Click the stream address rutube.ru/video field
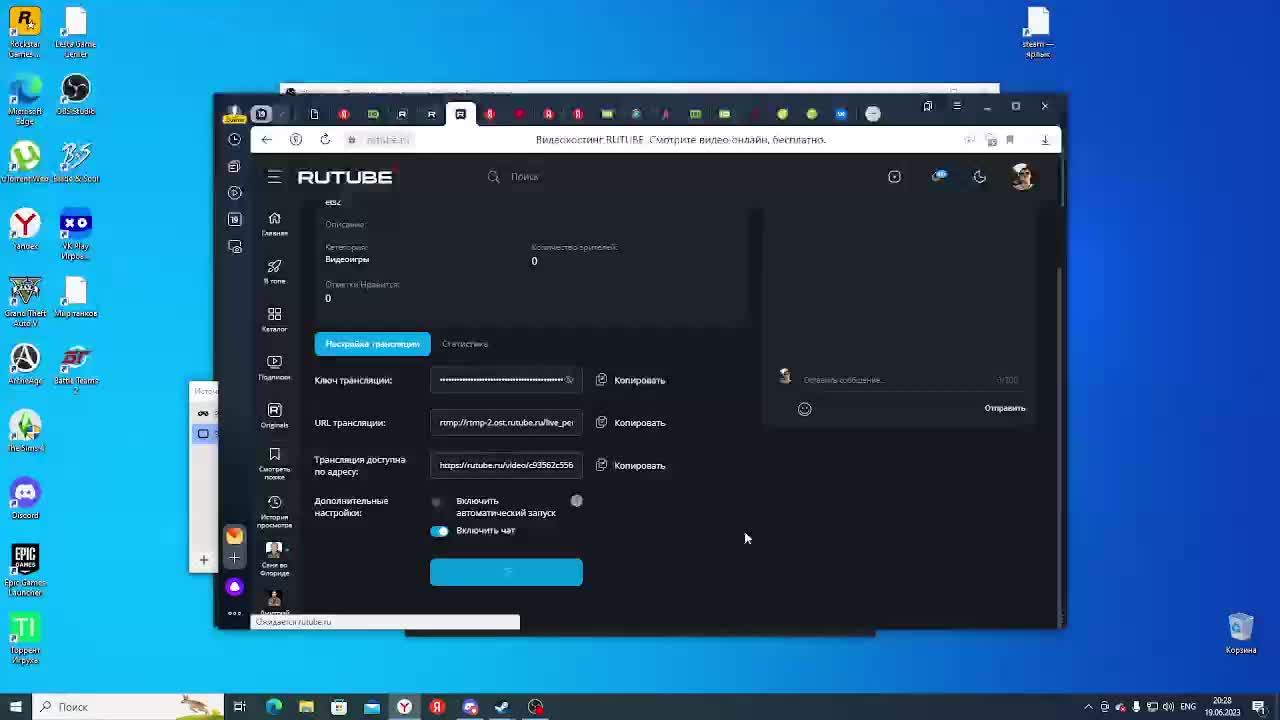 tap(506, 465)
